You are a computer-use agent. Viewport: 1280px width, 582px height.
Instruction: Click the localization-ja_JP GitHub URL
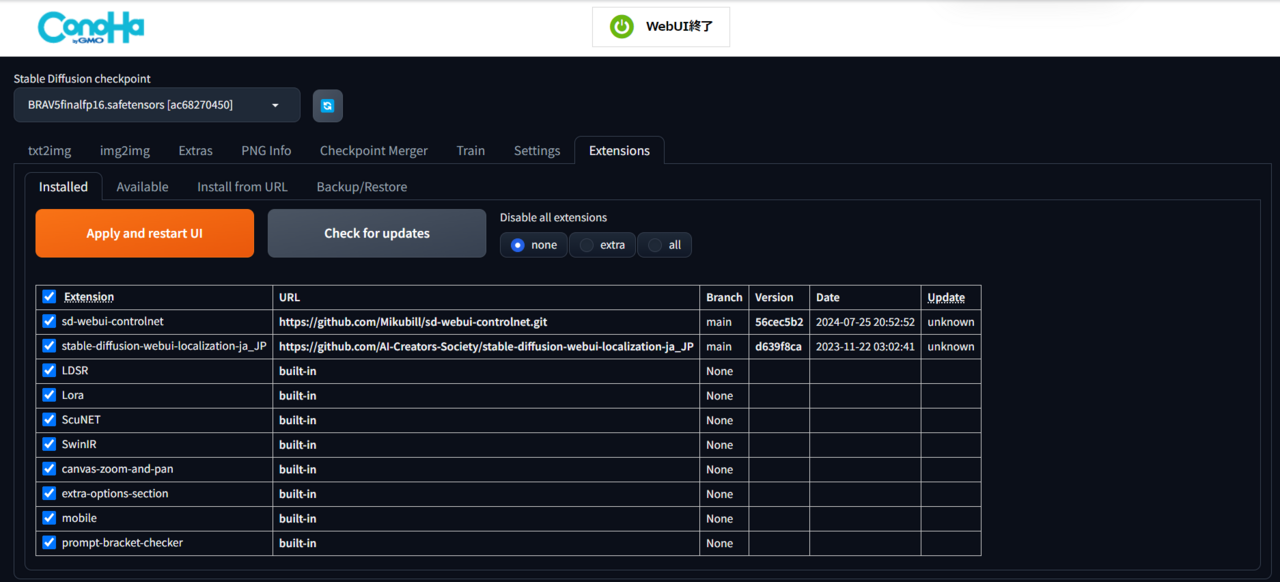click(486, 346)
